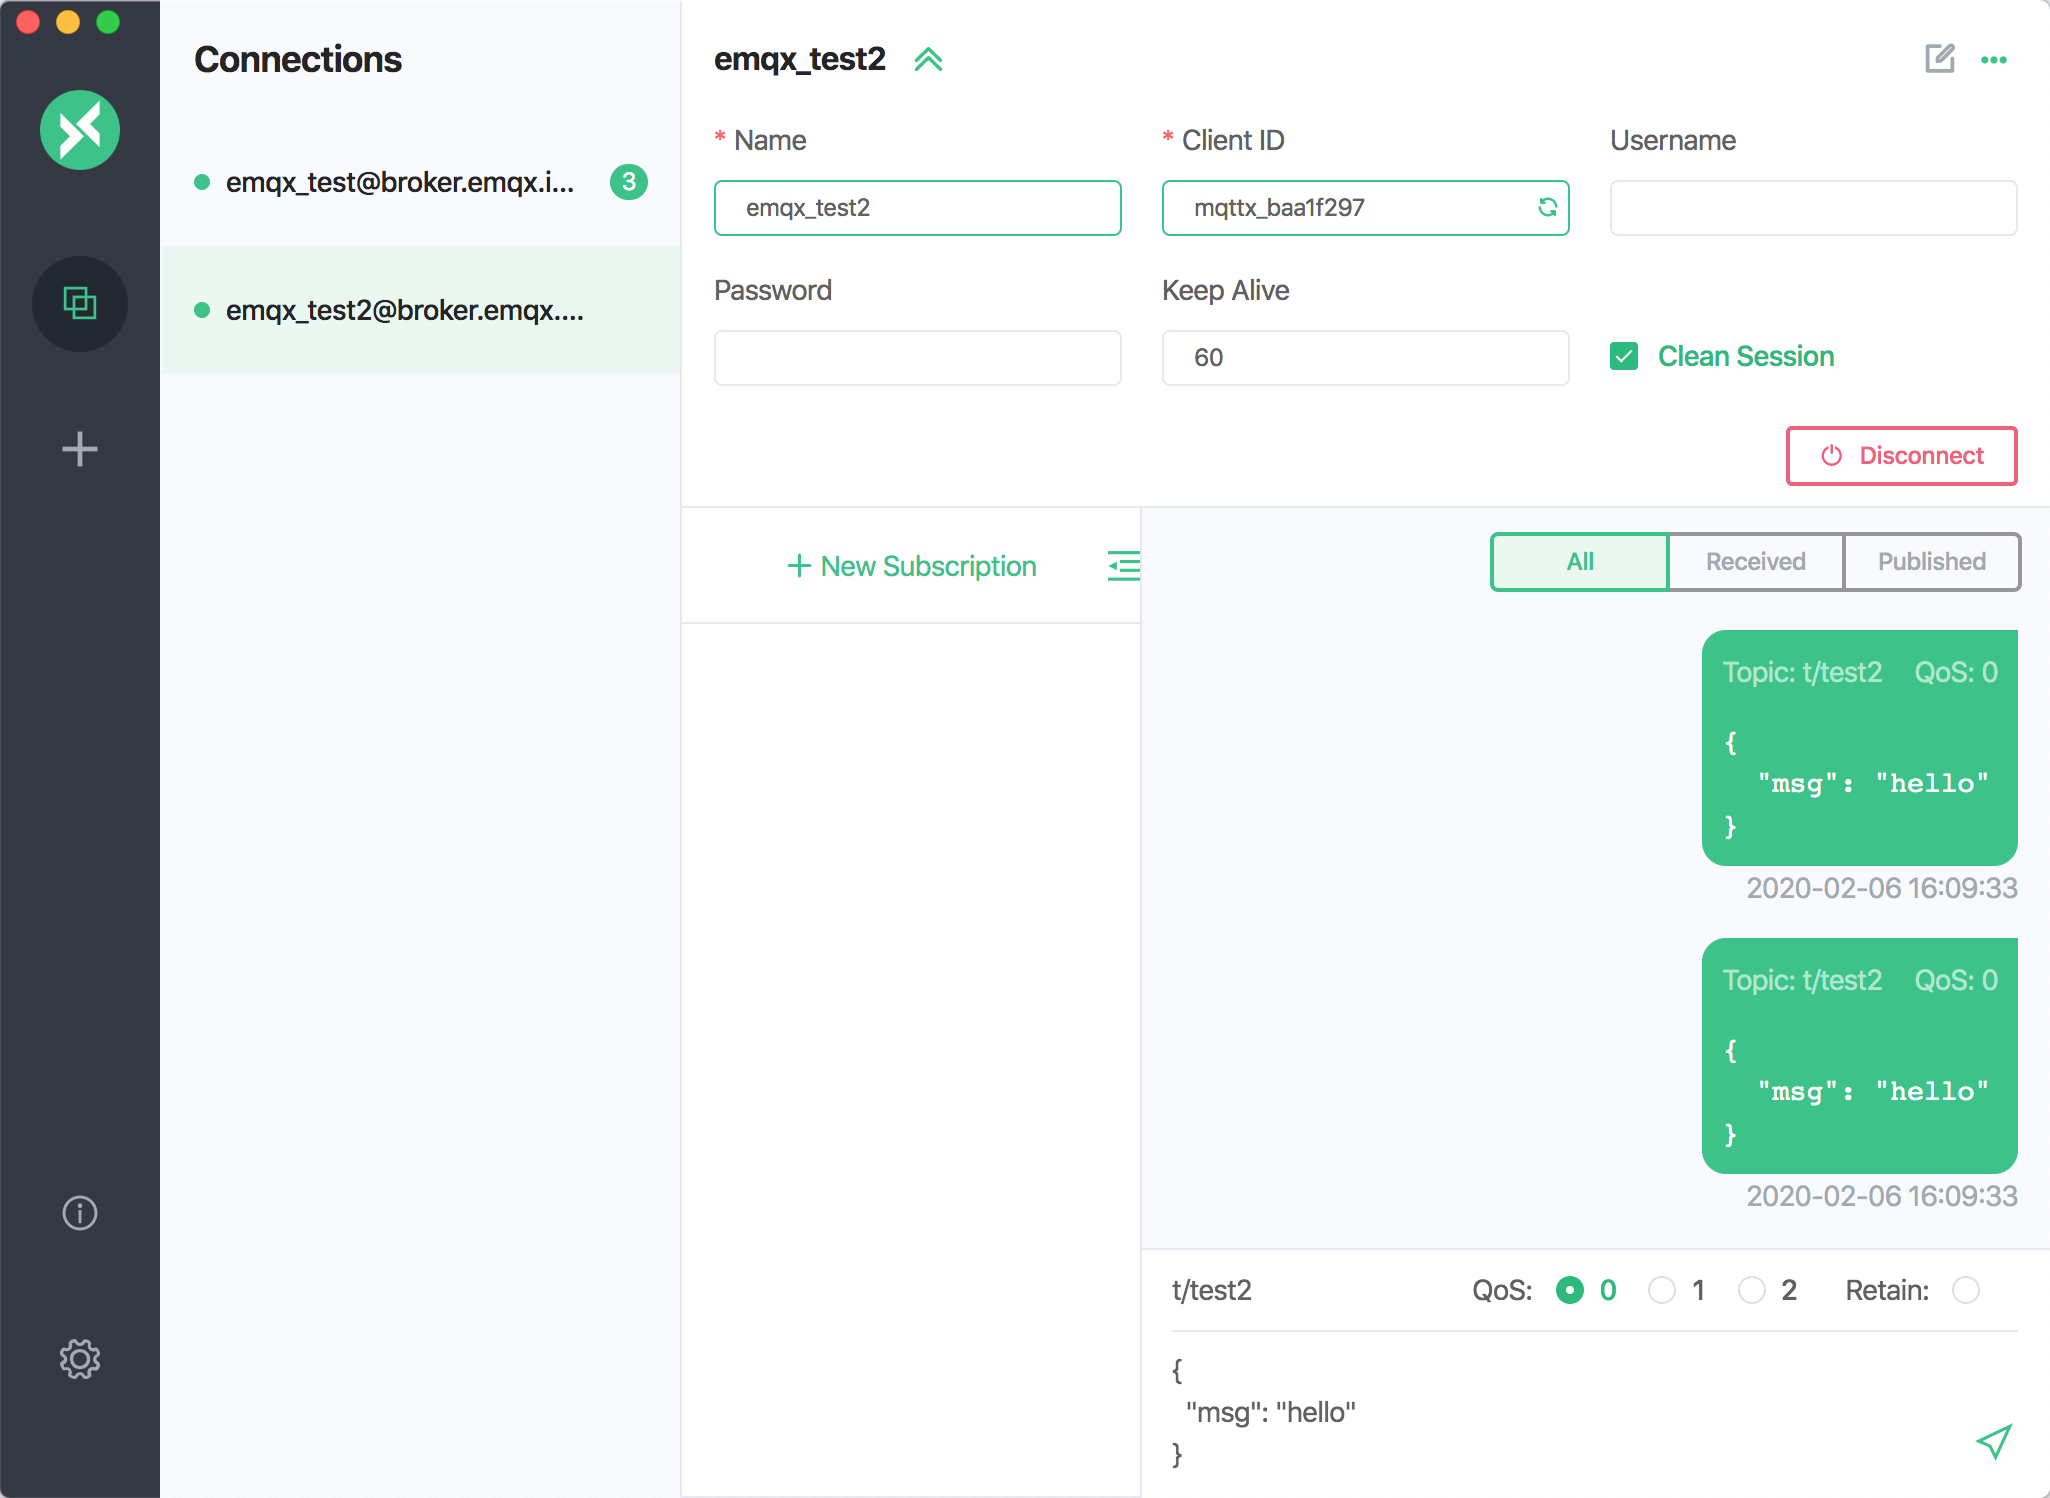Open the Connections page from the sidebar
Image resolution: width=2050 pixels, height=1498 pixels.
[x=80, y=303]
